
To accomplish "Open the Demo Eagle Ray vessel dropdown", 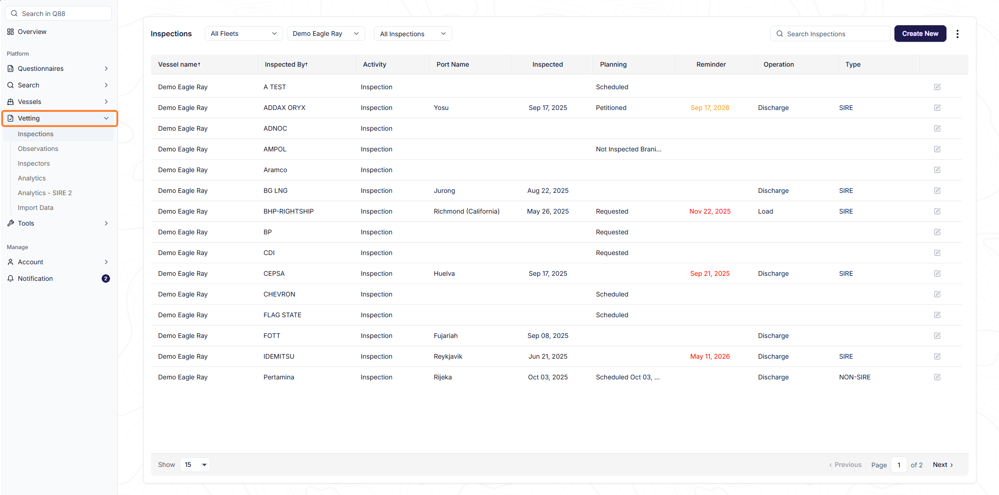I will (326, 33).
